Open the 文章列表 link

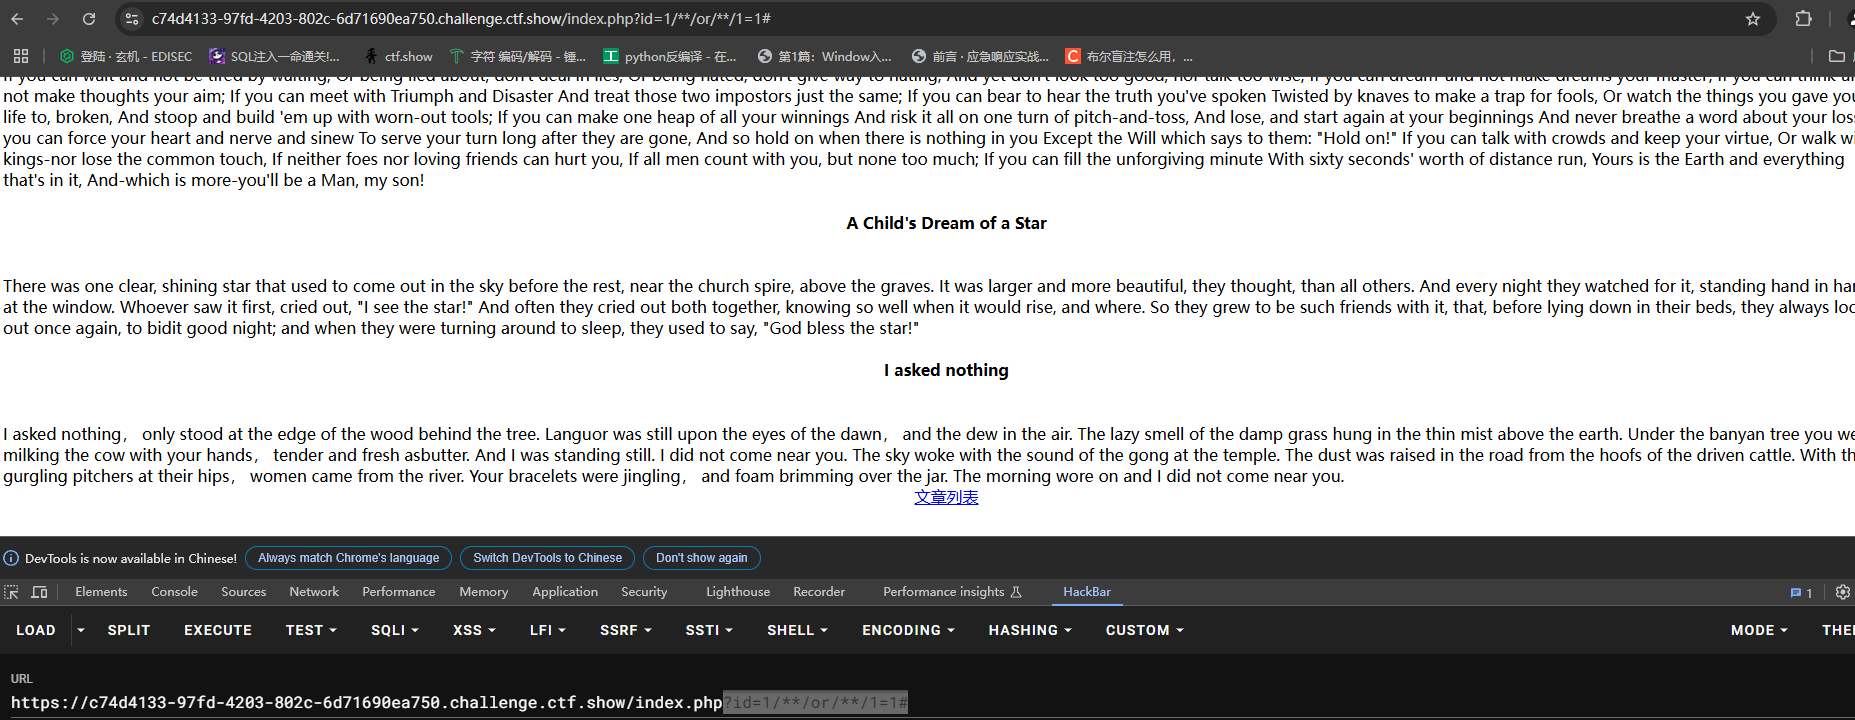(x=946, y=497)
